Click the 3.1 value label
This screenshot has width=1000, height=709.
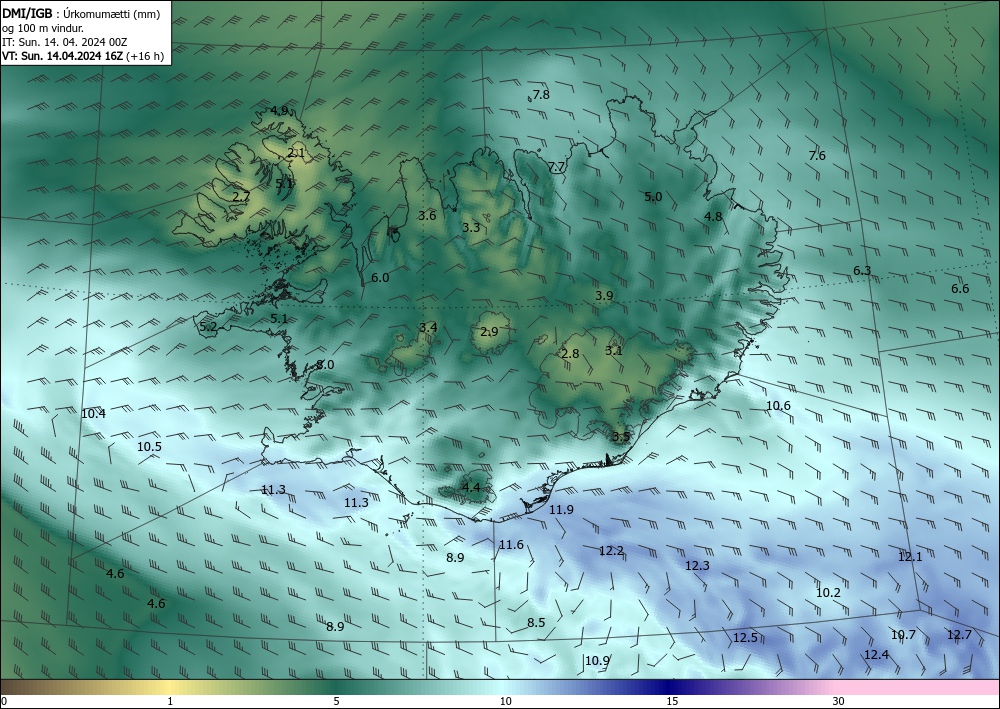(x=614, y=350)
